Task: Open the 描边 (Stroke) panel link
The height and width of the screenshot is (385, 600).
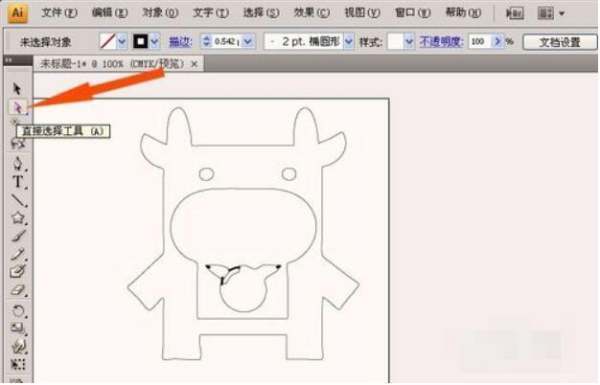Action: (x=181, y=42)
